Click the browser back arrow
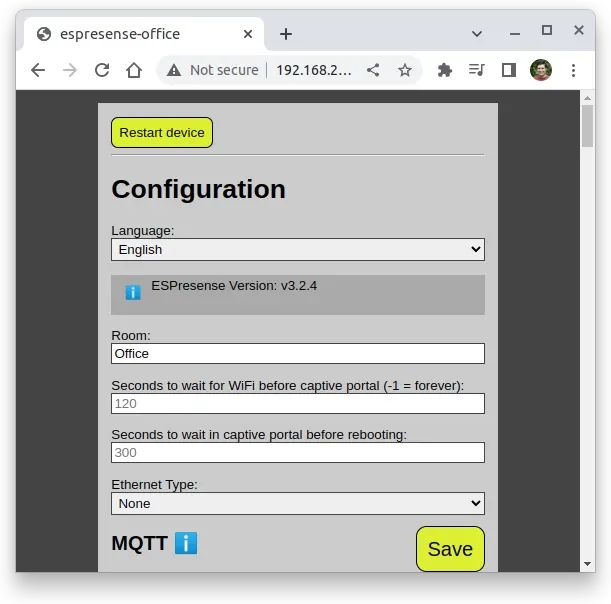Image resolution: width=611 pixels, height=604 pixels. 38,71
